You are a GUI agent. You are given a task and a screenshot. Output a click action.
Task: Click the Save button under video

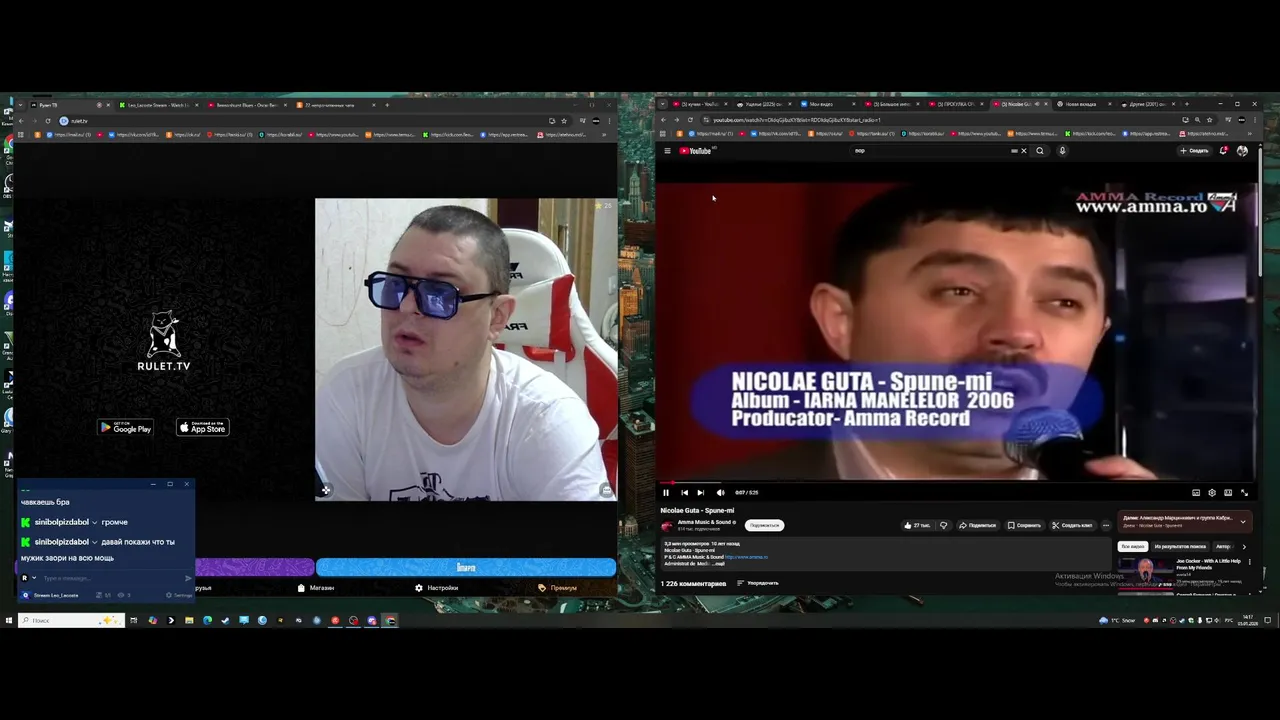pyautogui.click(x=1024, y=525)
